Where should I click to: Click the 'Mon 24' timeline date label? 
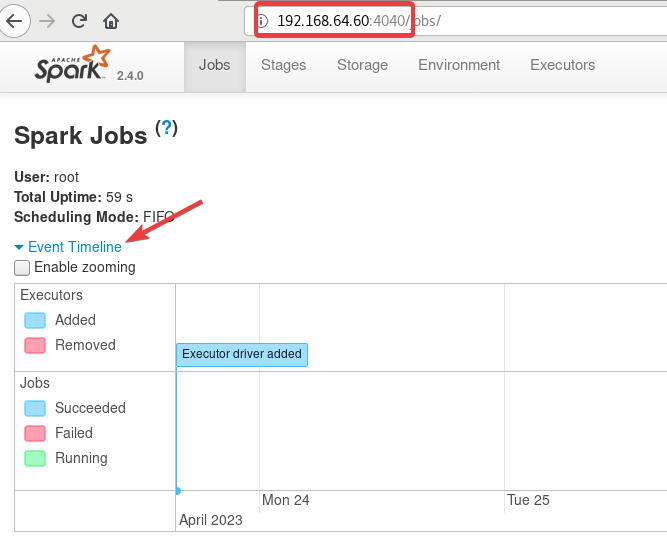coord(286,500)
